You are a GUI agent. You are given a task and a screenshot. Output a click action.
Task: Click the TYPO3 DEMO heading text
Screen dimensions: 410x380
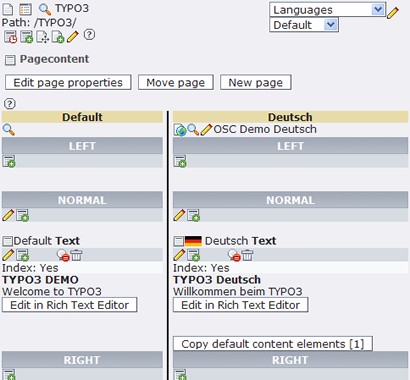point(40,280)
